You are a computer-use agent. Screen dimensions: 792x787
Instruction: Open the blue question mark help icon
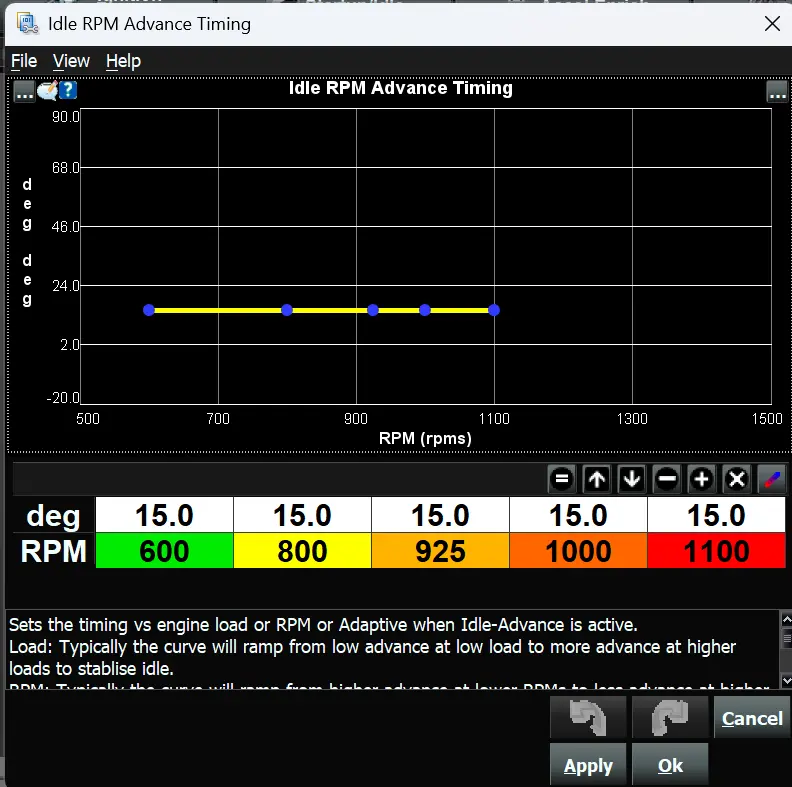pyautogui.click(x=68, y=90)
